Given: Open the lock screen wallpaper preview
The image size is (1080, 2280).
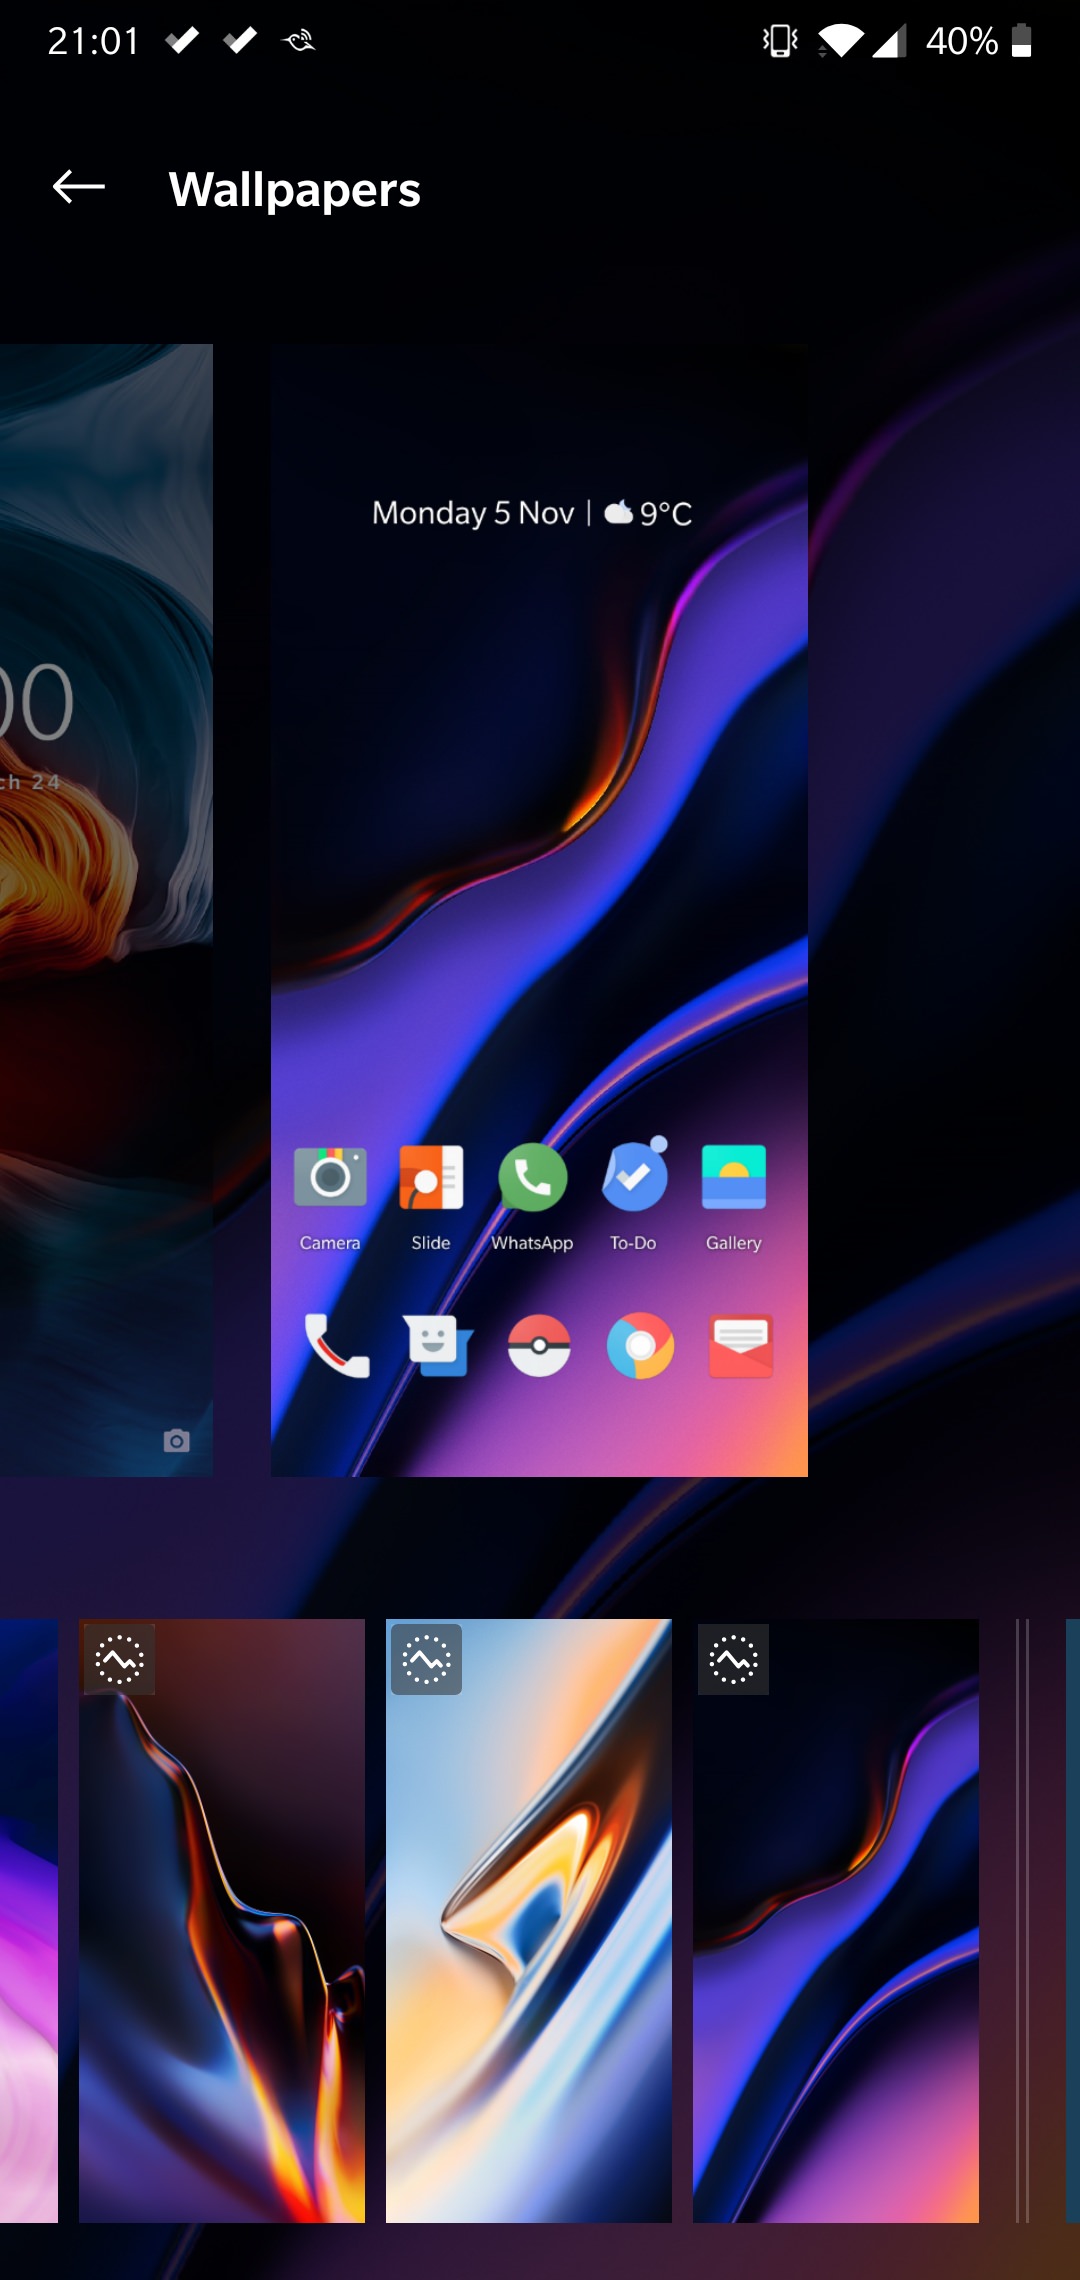Looking at the screenshot, I should click(106, 910).
